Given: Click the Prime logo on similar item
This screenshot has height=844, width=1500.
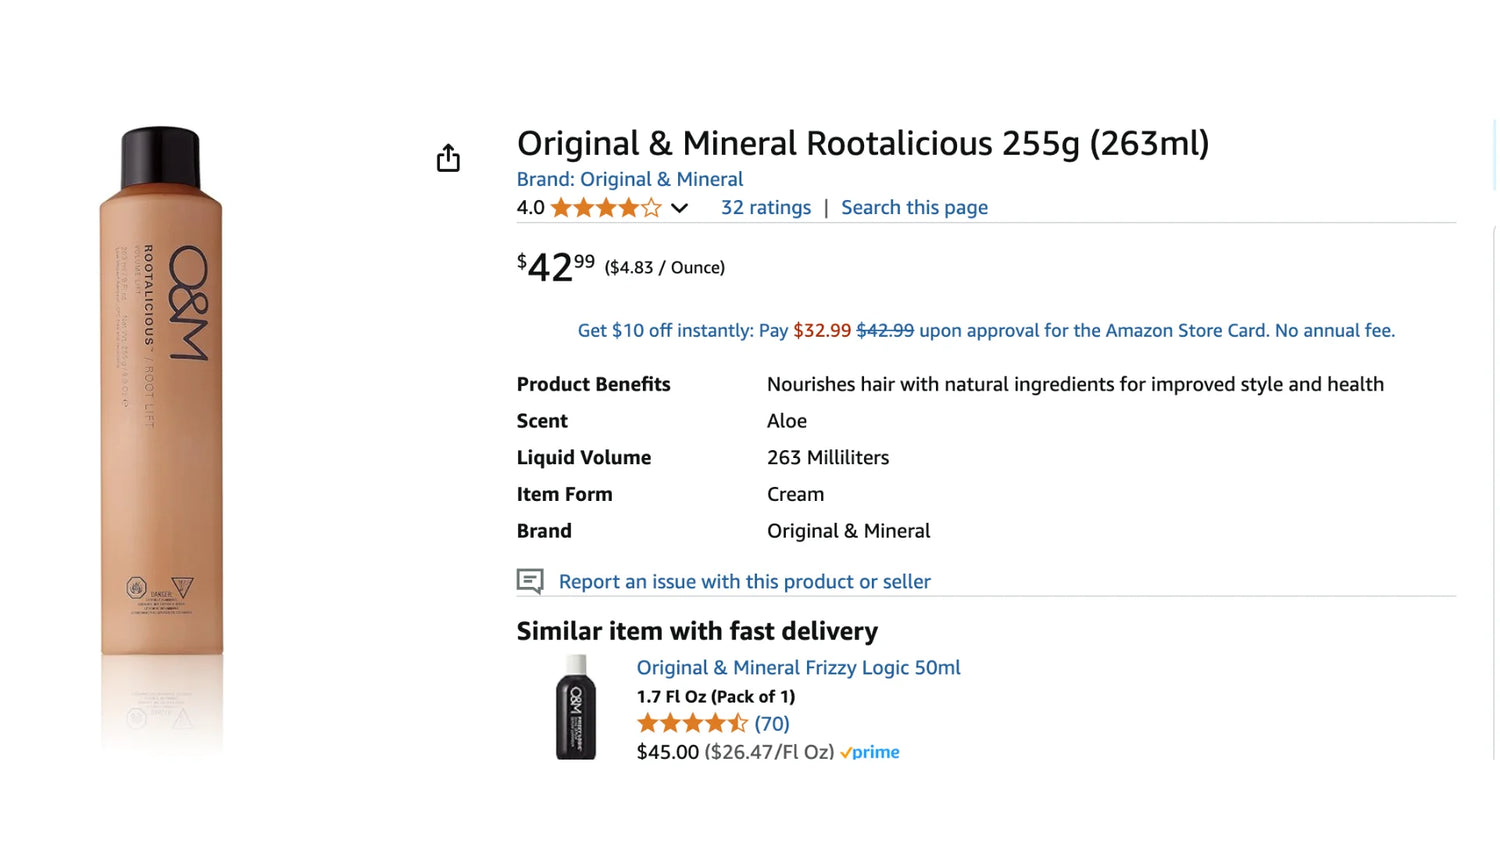Looking at the screenshot, I should coord(870,752).
